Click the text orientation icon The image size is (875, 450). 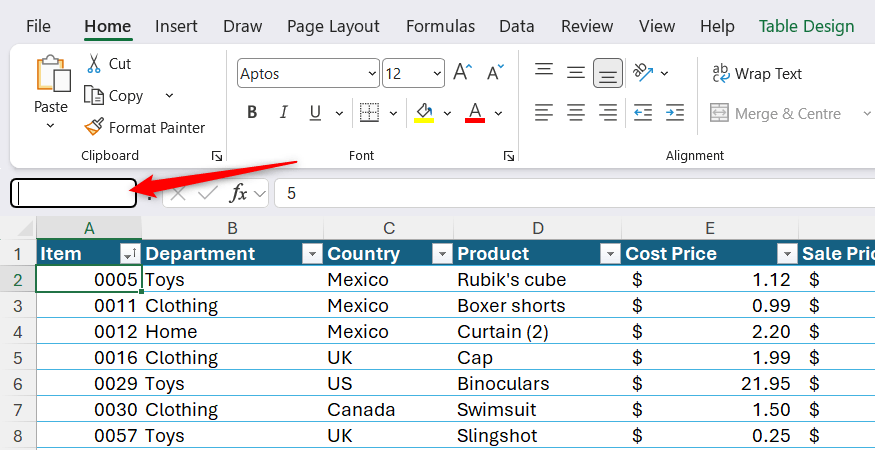coord(643,73)
